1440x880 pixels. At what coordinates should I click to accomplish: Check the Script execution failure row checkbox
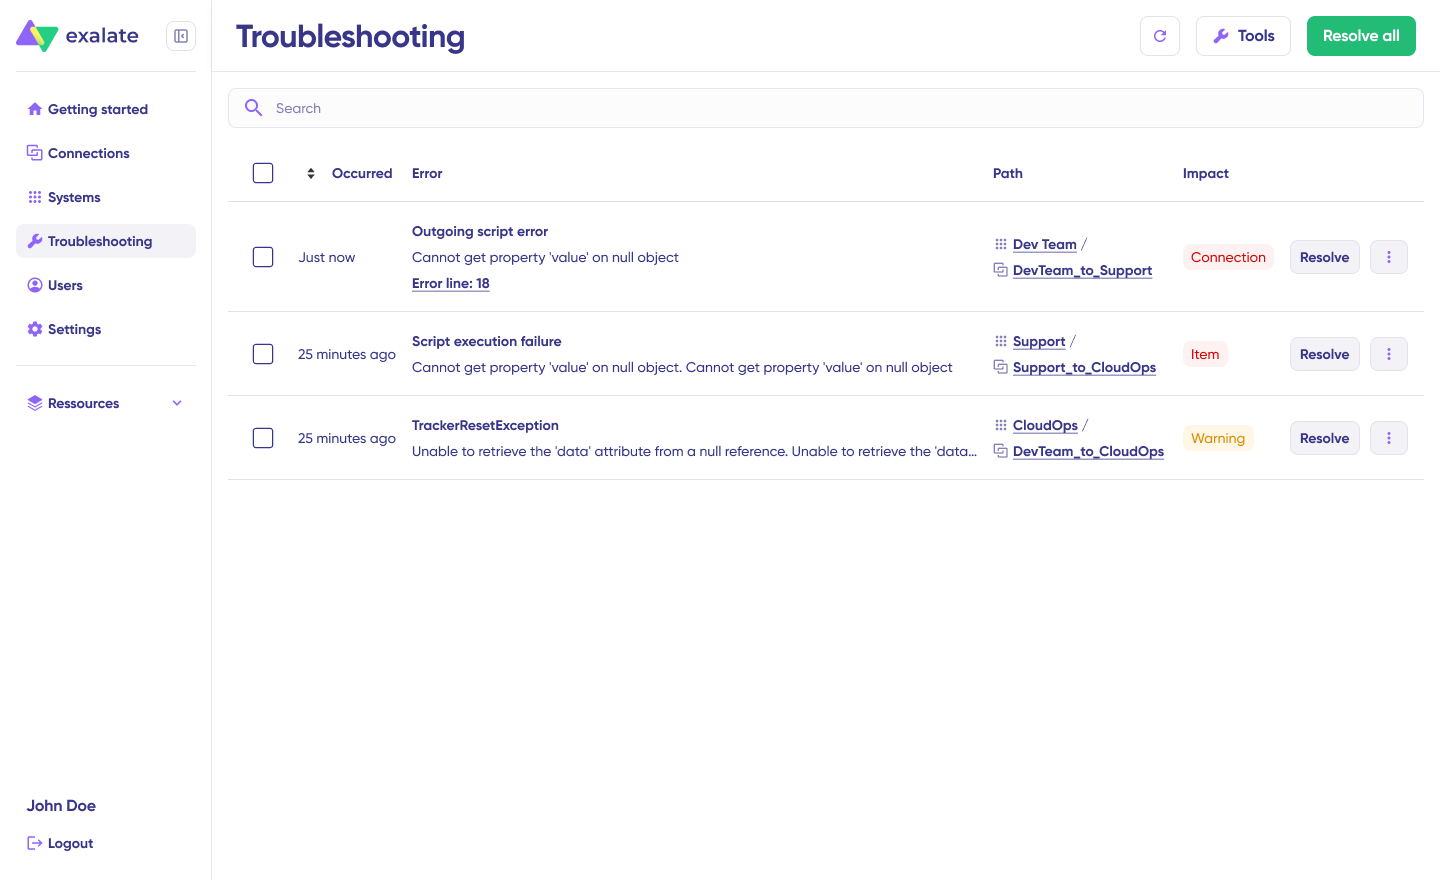[x=263, y=354]
